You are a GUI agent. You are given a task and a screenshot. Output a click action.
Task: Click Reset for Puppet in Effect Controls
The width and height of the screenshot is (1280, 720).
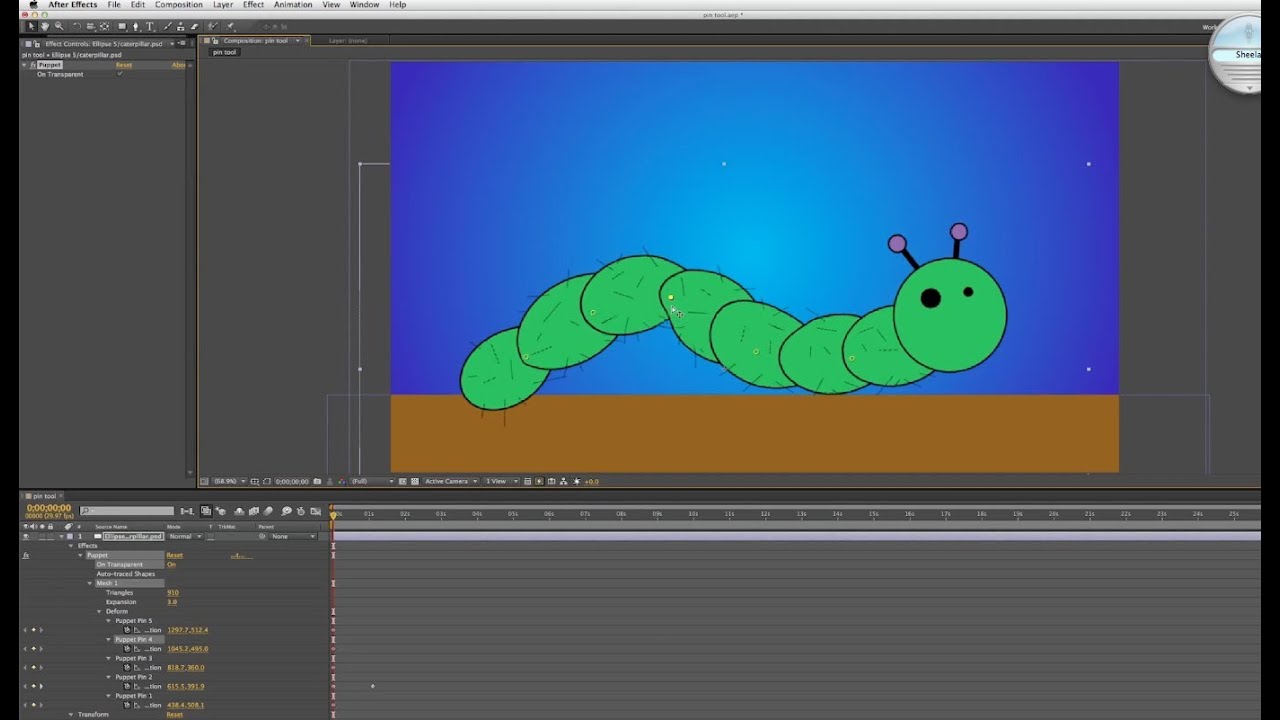pyautogui.click(x=123, y=65)
